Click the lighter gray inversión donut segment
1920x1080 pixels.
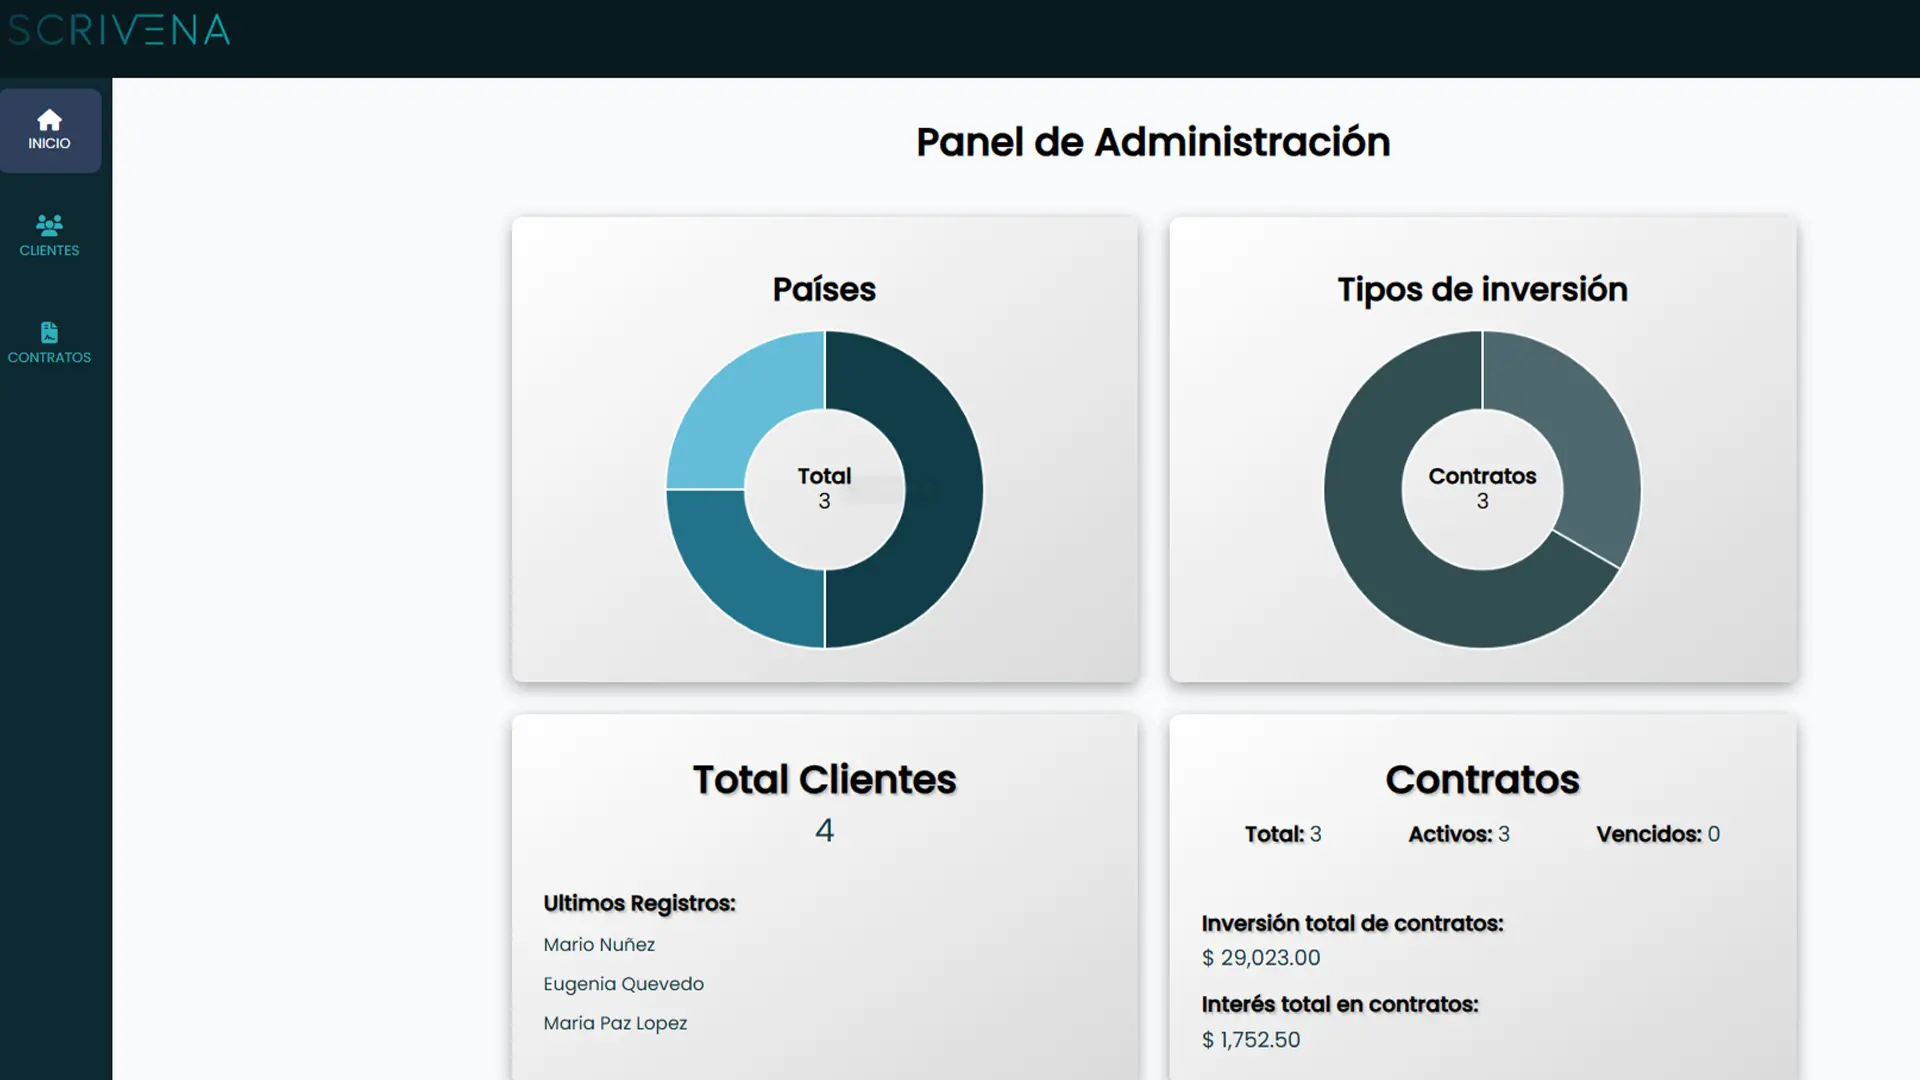(1584, 430)
